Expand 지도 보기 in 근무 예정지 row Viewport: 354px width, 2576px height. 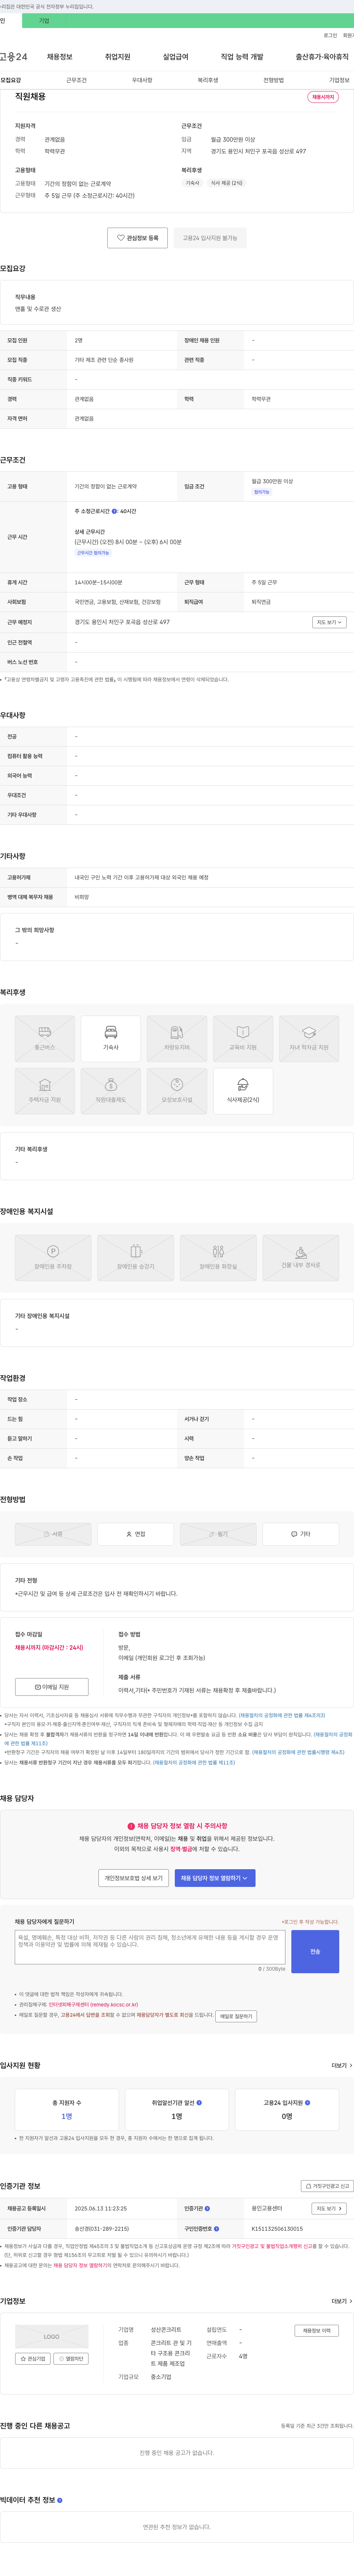pyautogui.click(x=329, y=622)
